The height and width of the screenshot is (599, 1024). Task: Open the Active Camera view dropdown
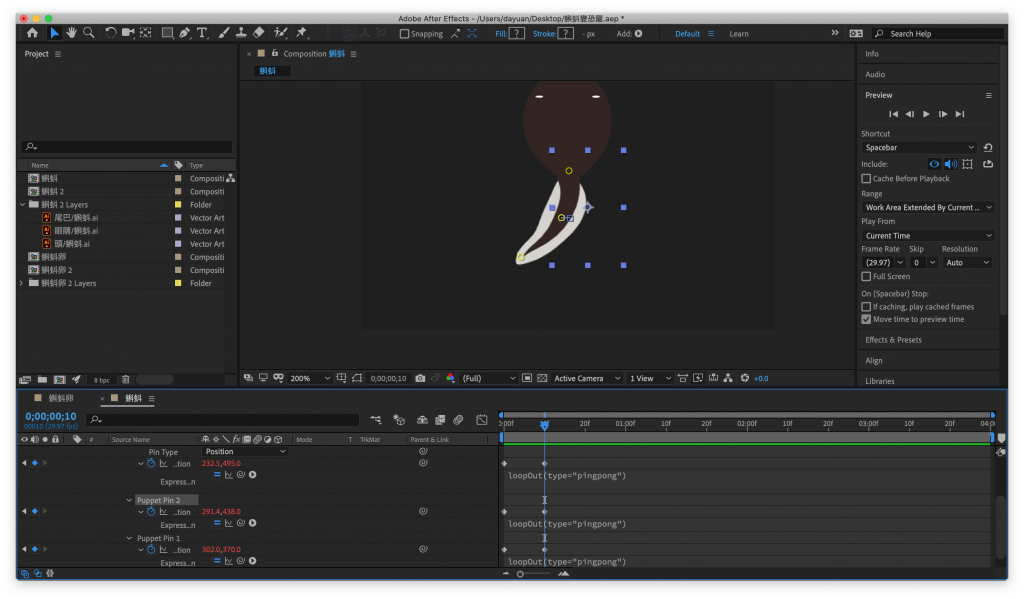pyautogui.click(x=586, y=378)
